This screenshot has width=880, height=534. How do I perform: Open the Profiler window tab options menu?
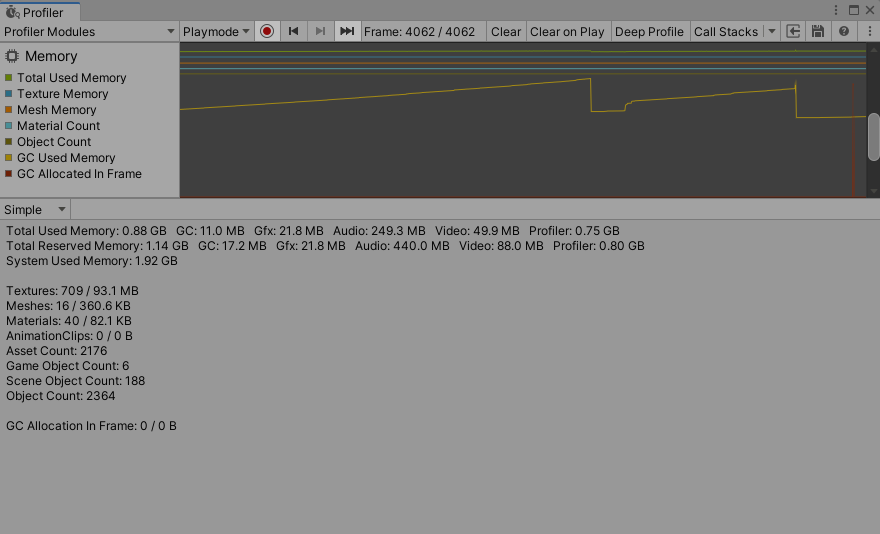pyautogui.click(x=836, y=10)
